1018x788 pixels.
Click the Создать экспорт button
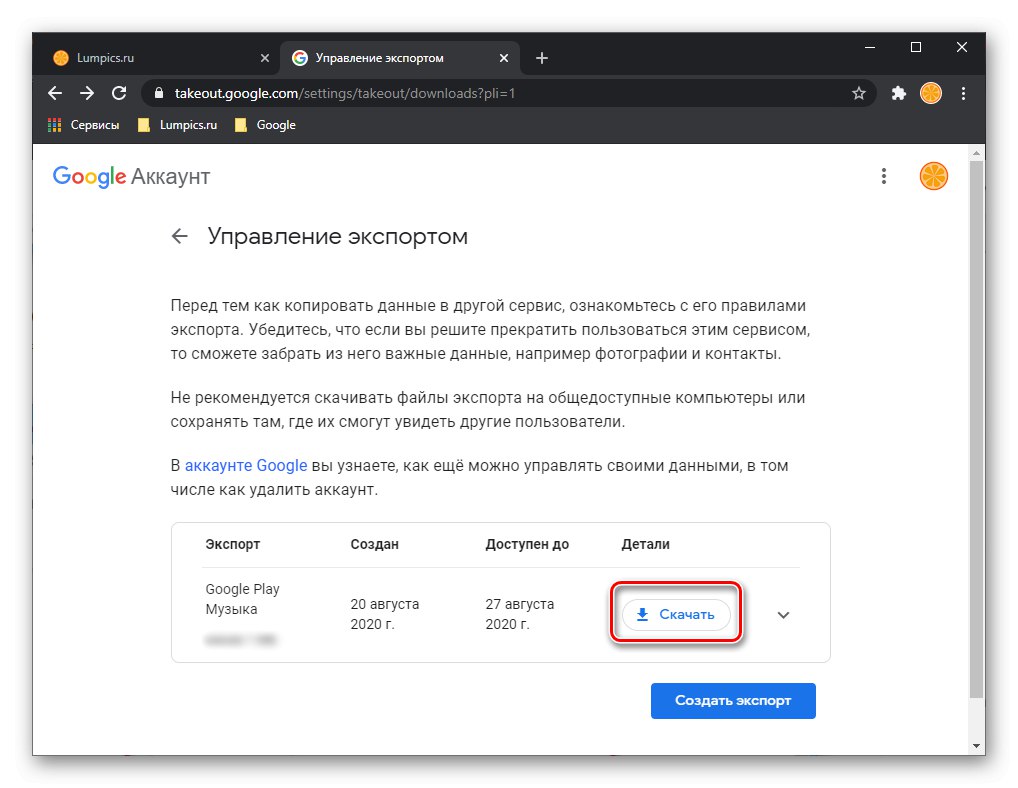pos(733,701)
